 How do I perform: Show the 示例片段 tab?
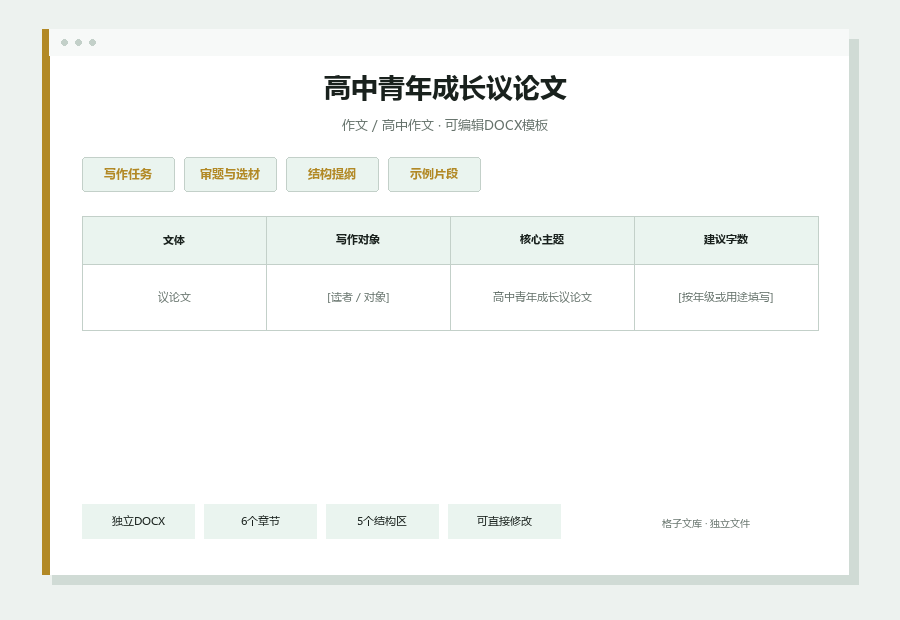point(435,174)
